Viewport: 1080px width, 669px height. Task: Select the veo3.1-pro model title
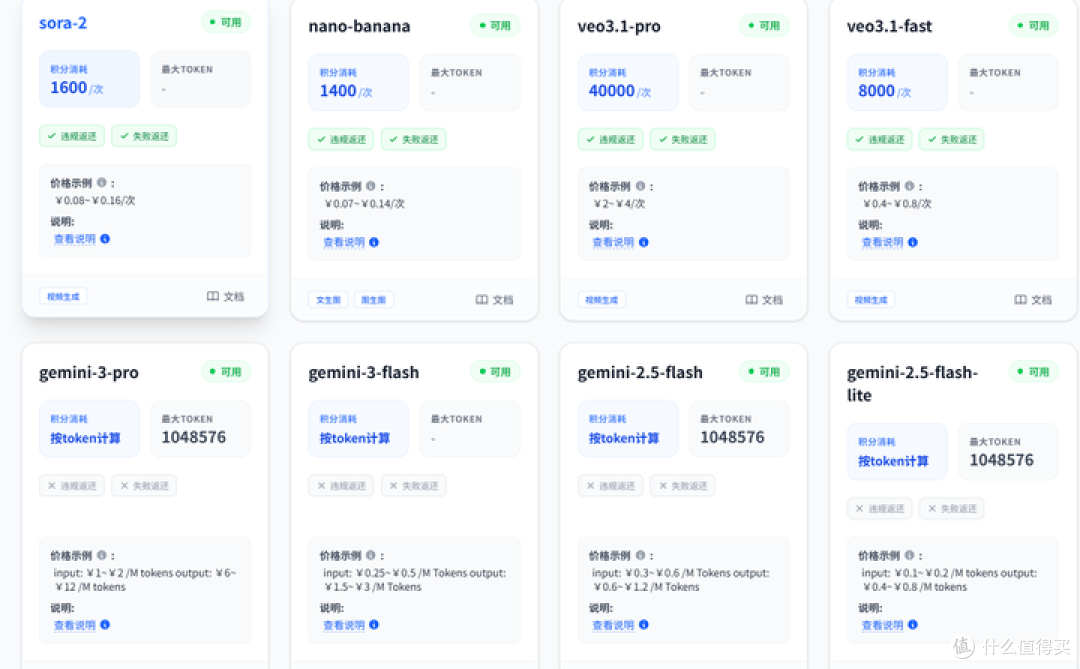619,26
